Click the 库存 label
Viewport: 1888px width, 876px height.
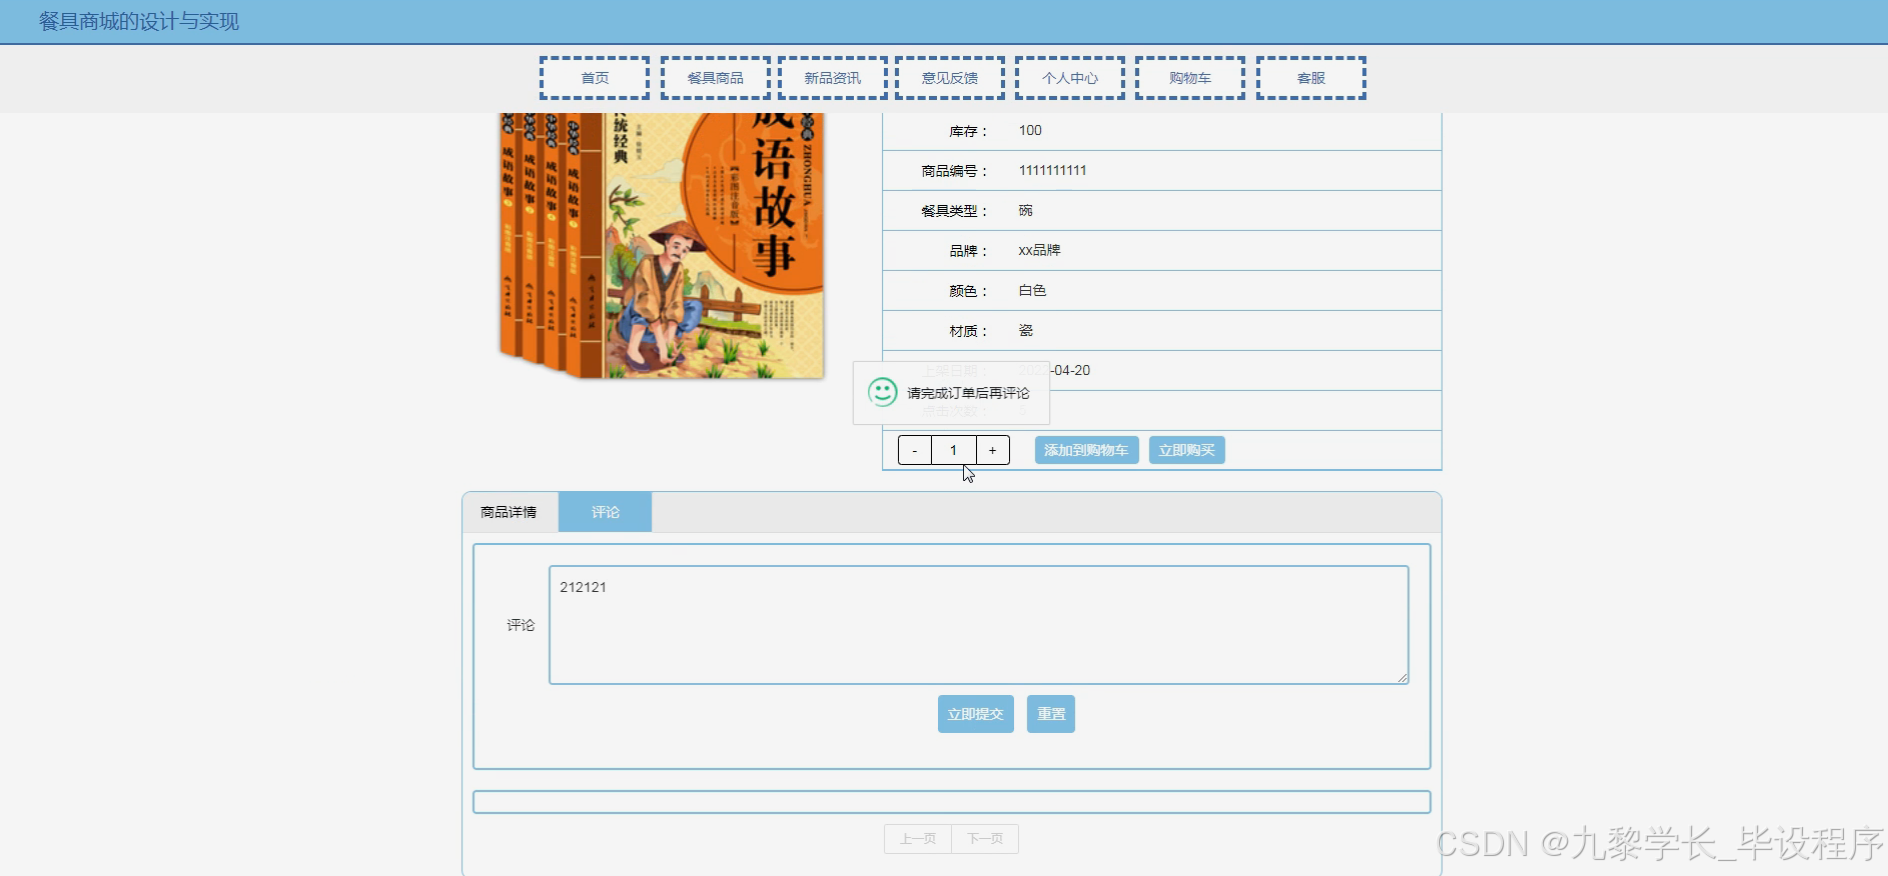click(968, 131)
